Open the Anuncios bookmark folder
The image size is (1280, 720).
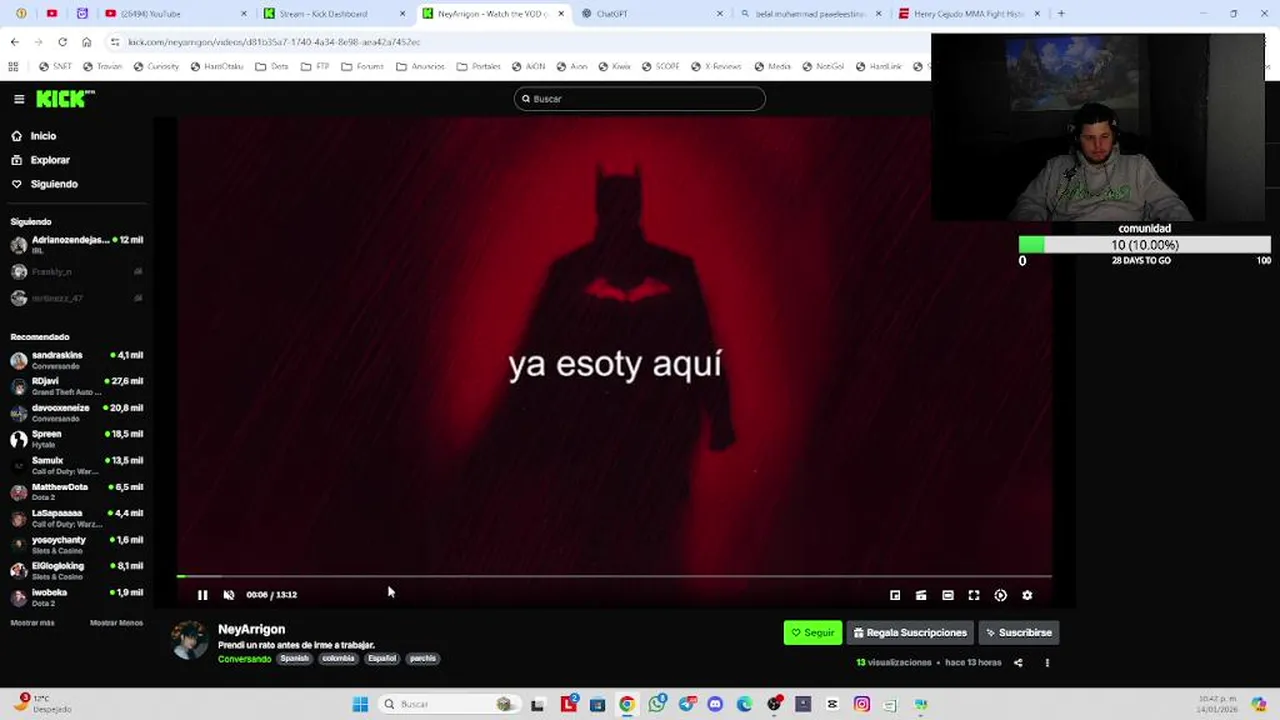tap(420, 67)
